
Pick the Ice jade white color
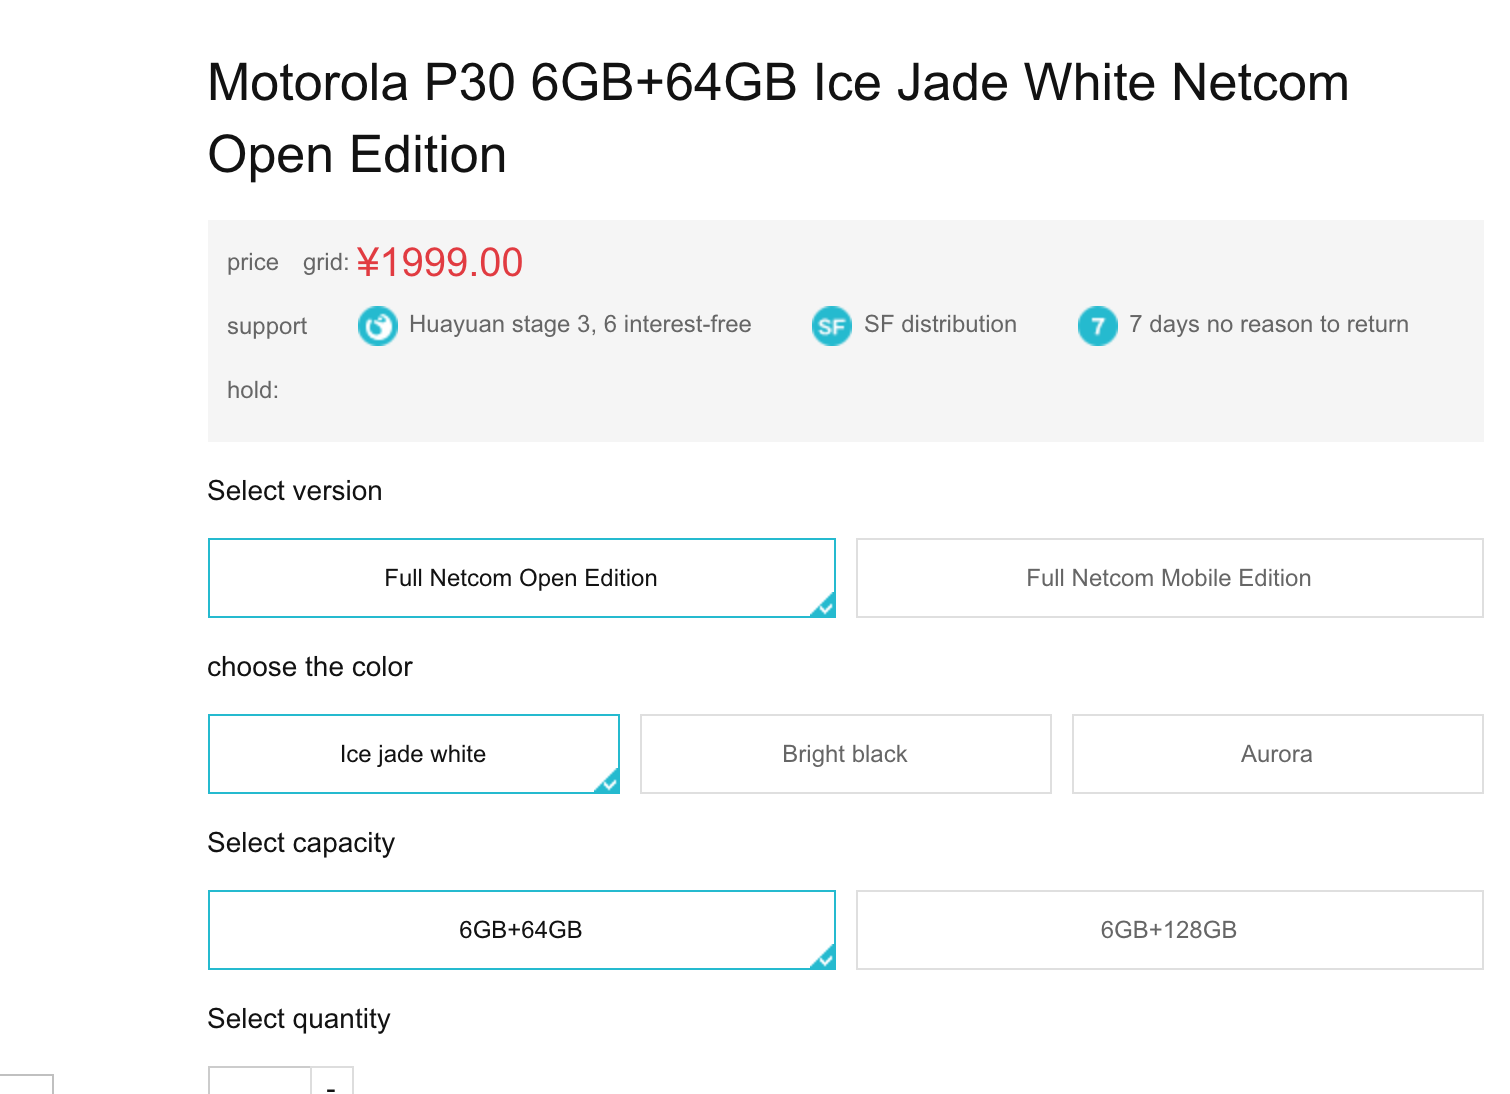413,754
